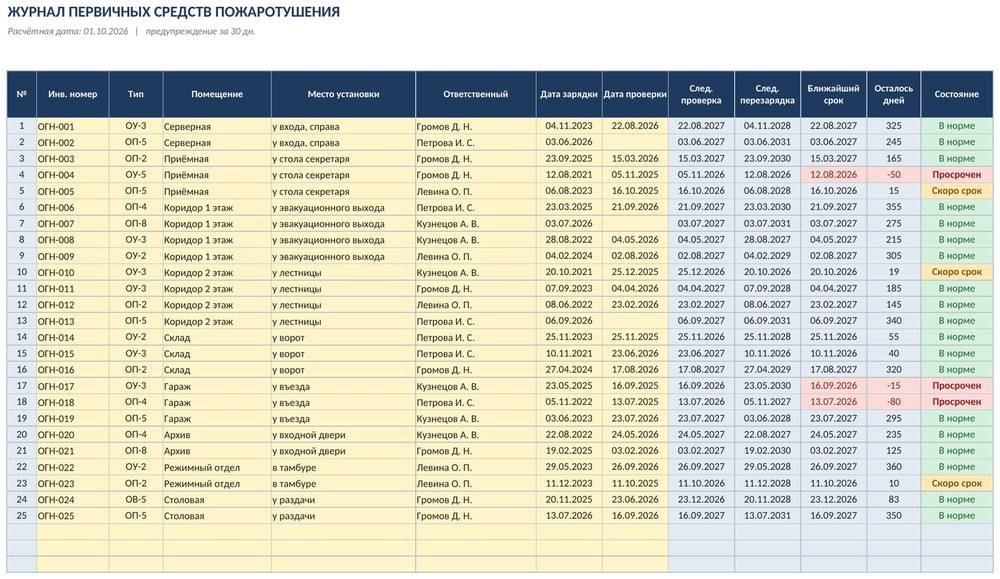Image resolution: width=1000 pixels, height=579 pixels.
Task: Click days remaining value -80
Action: (x=893, y=402)
